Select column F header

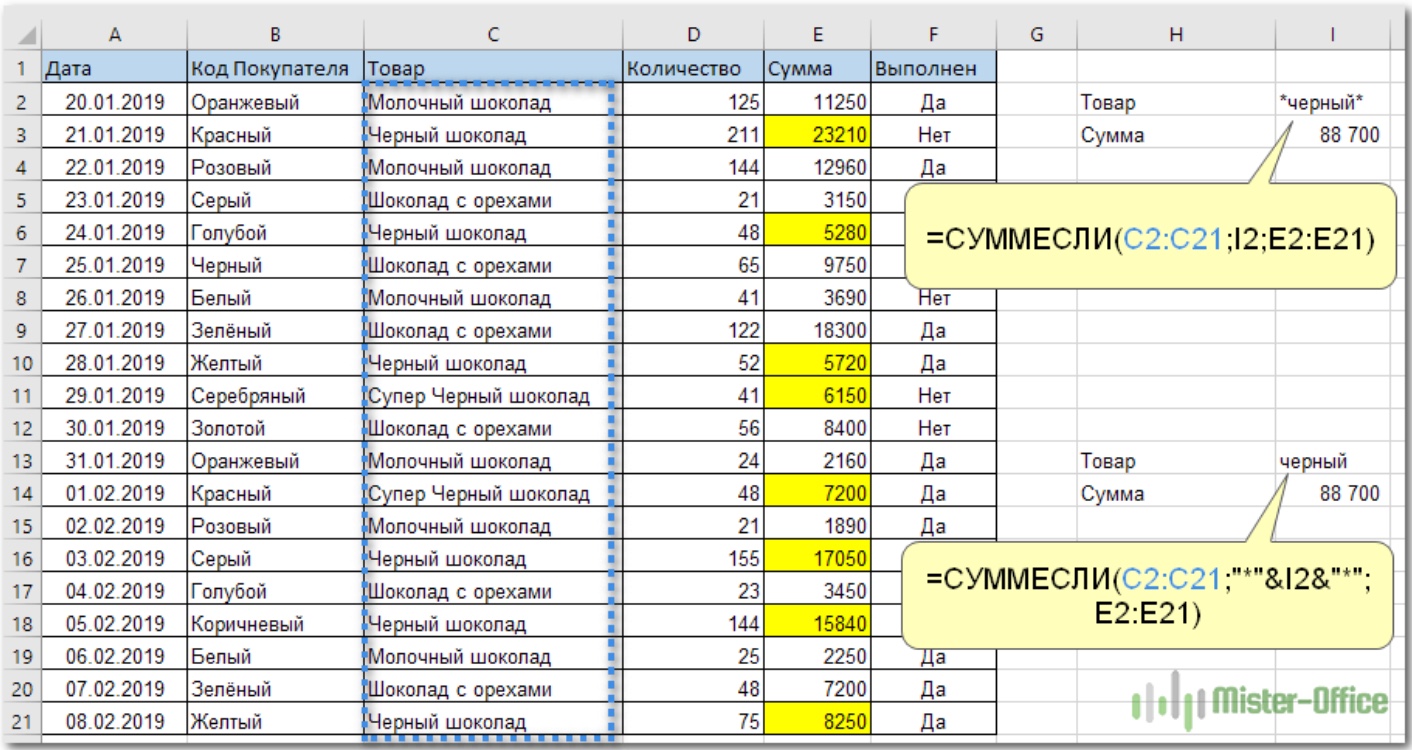tap(933, 34)
